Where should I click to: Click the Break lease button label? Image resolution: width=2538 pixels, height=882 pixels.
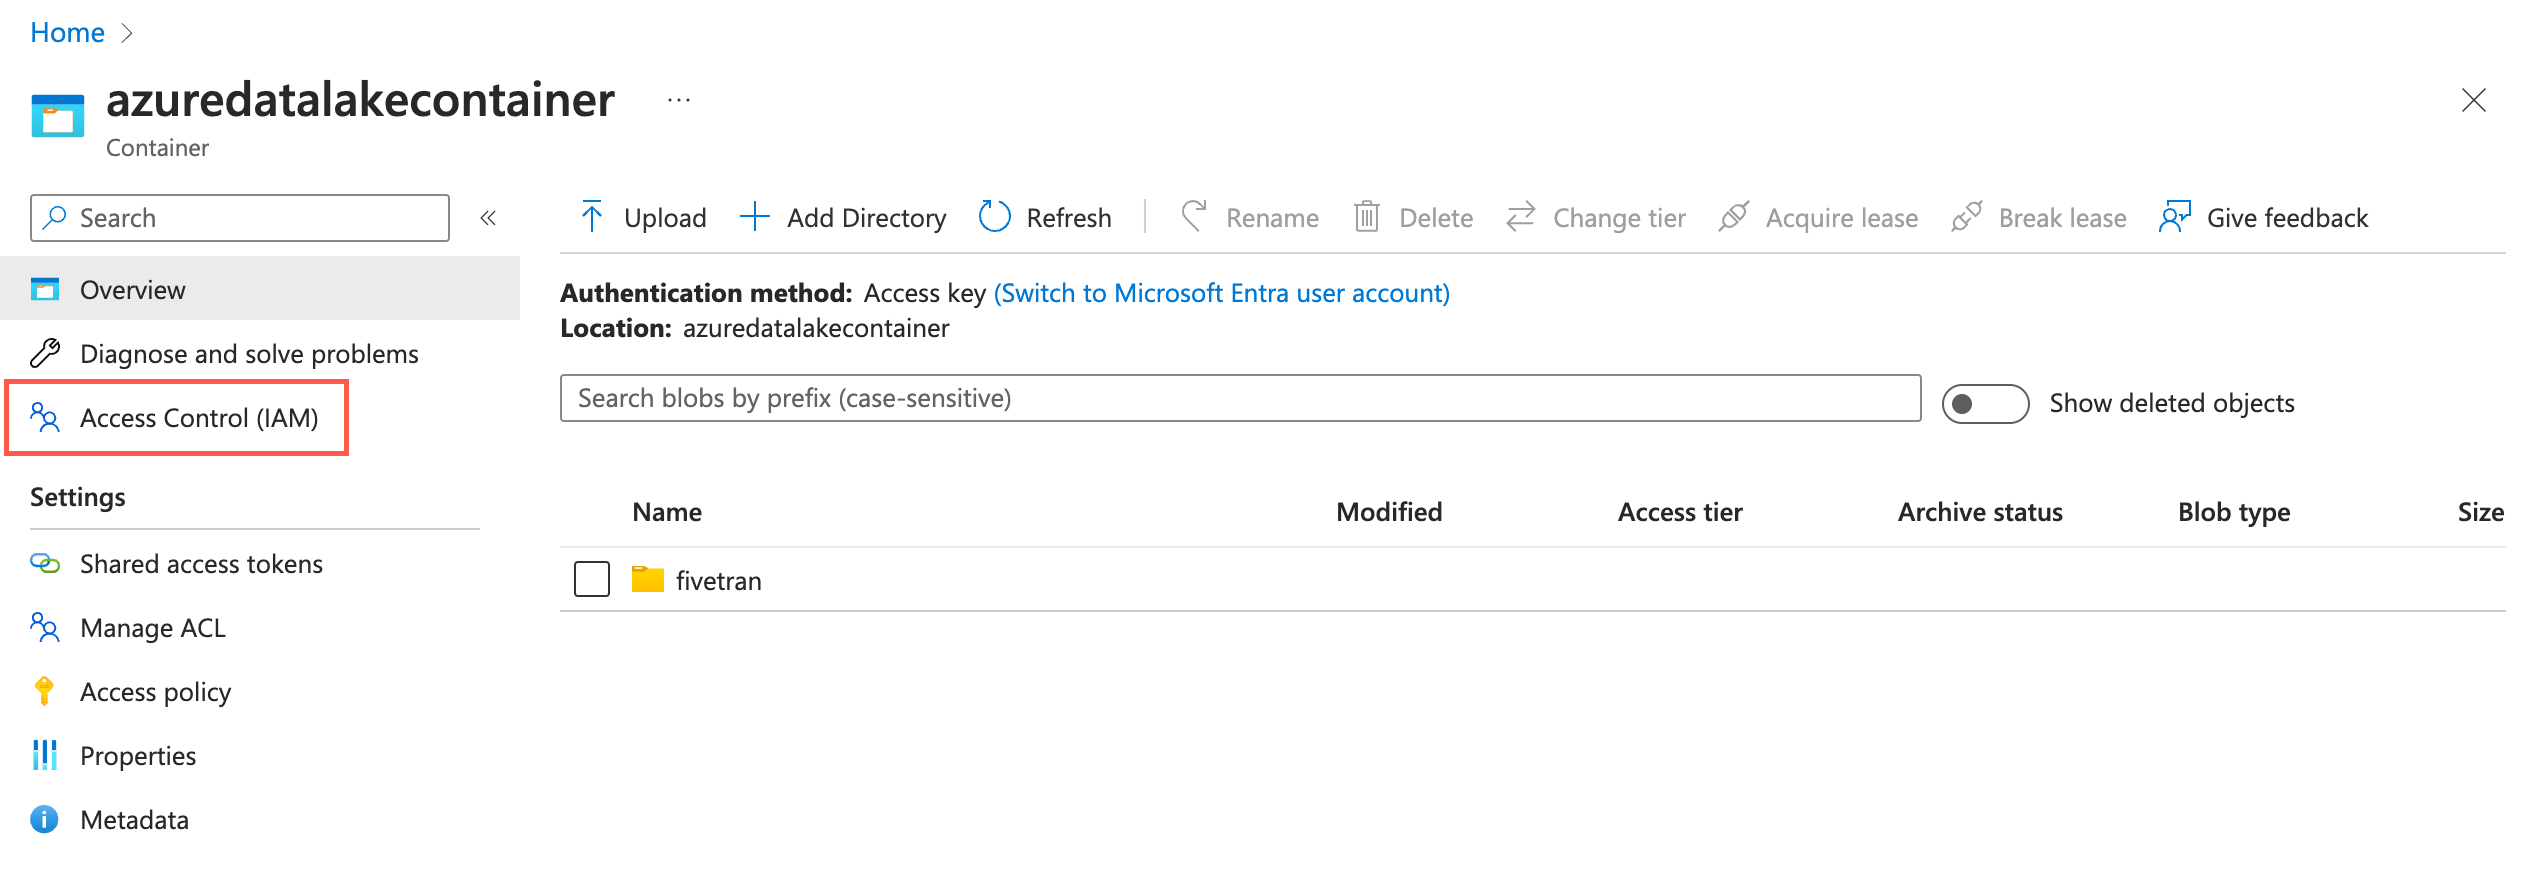tap(2062, 218)
